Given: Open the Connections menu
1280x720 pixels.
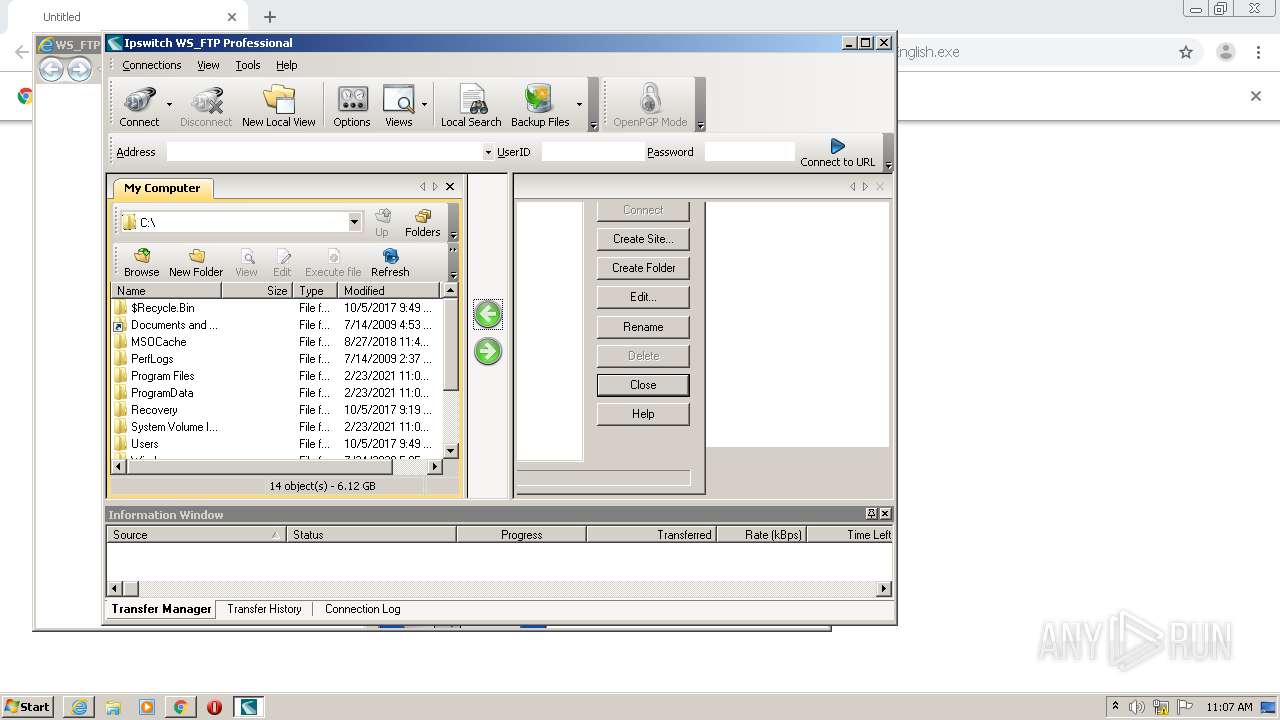Looking at the screenshot, I should pyautogui.click(x=152, y=65).
